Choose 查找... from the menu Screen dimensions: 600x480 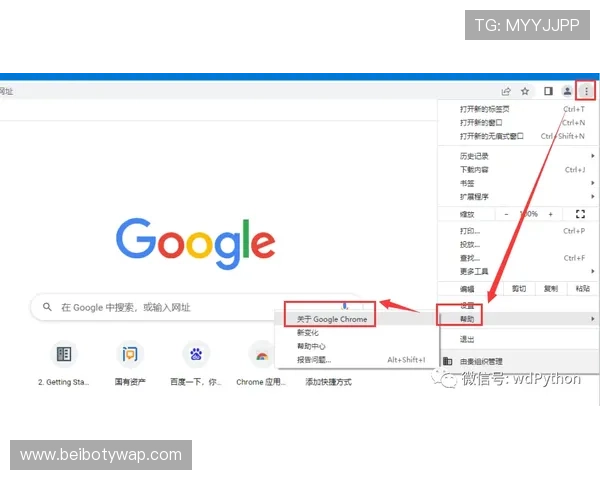coord(518,258)
